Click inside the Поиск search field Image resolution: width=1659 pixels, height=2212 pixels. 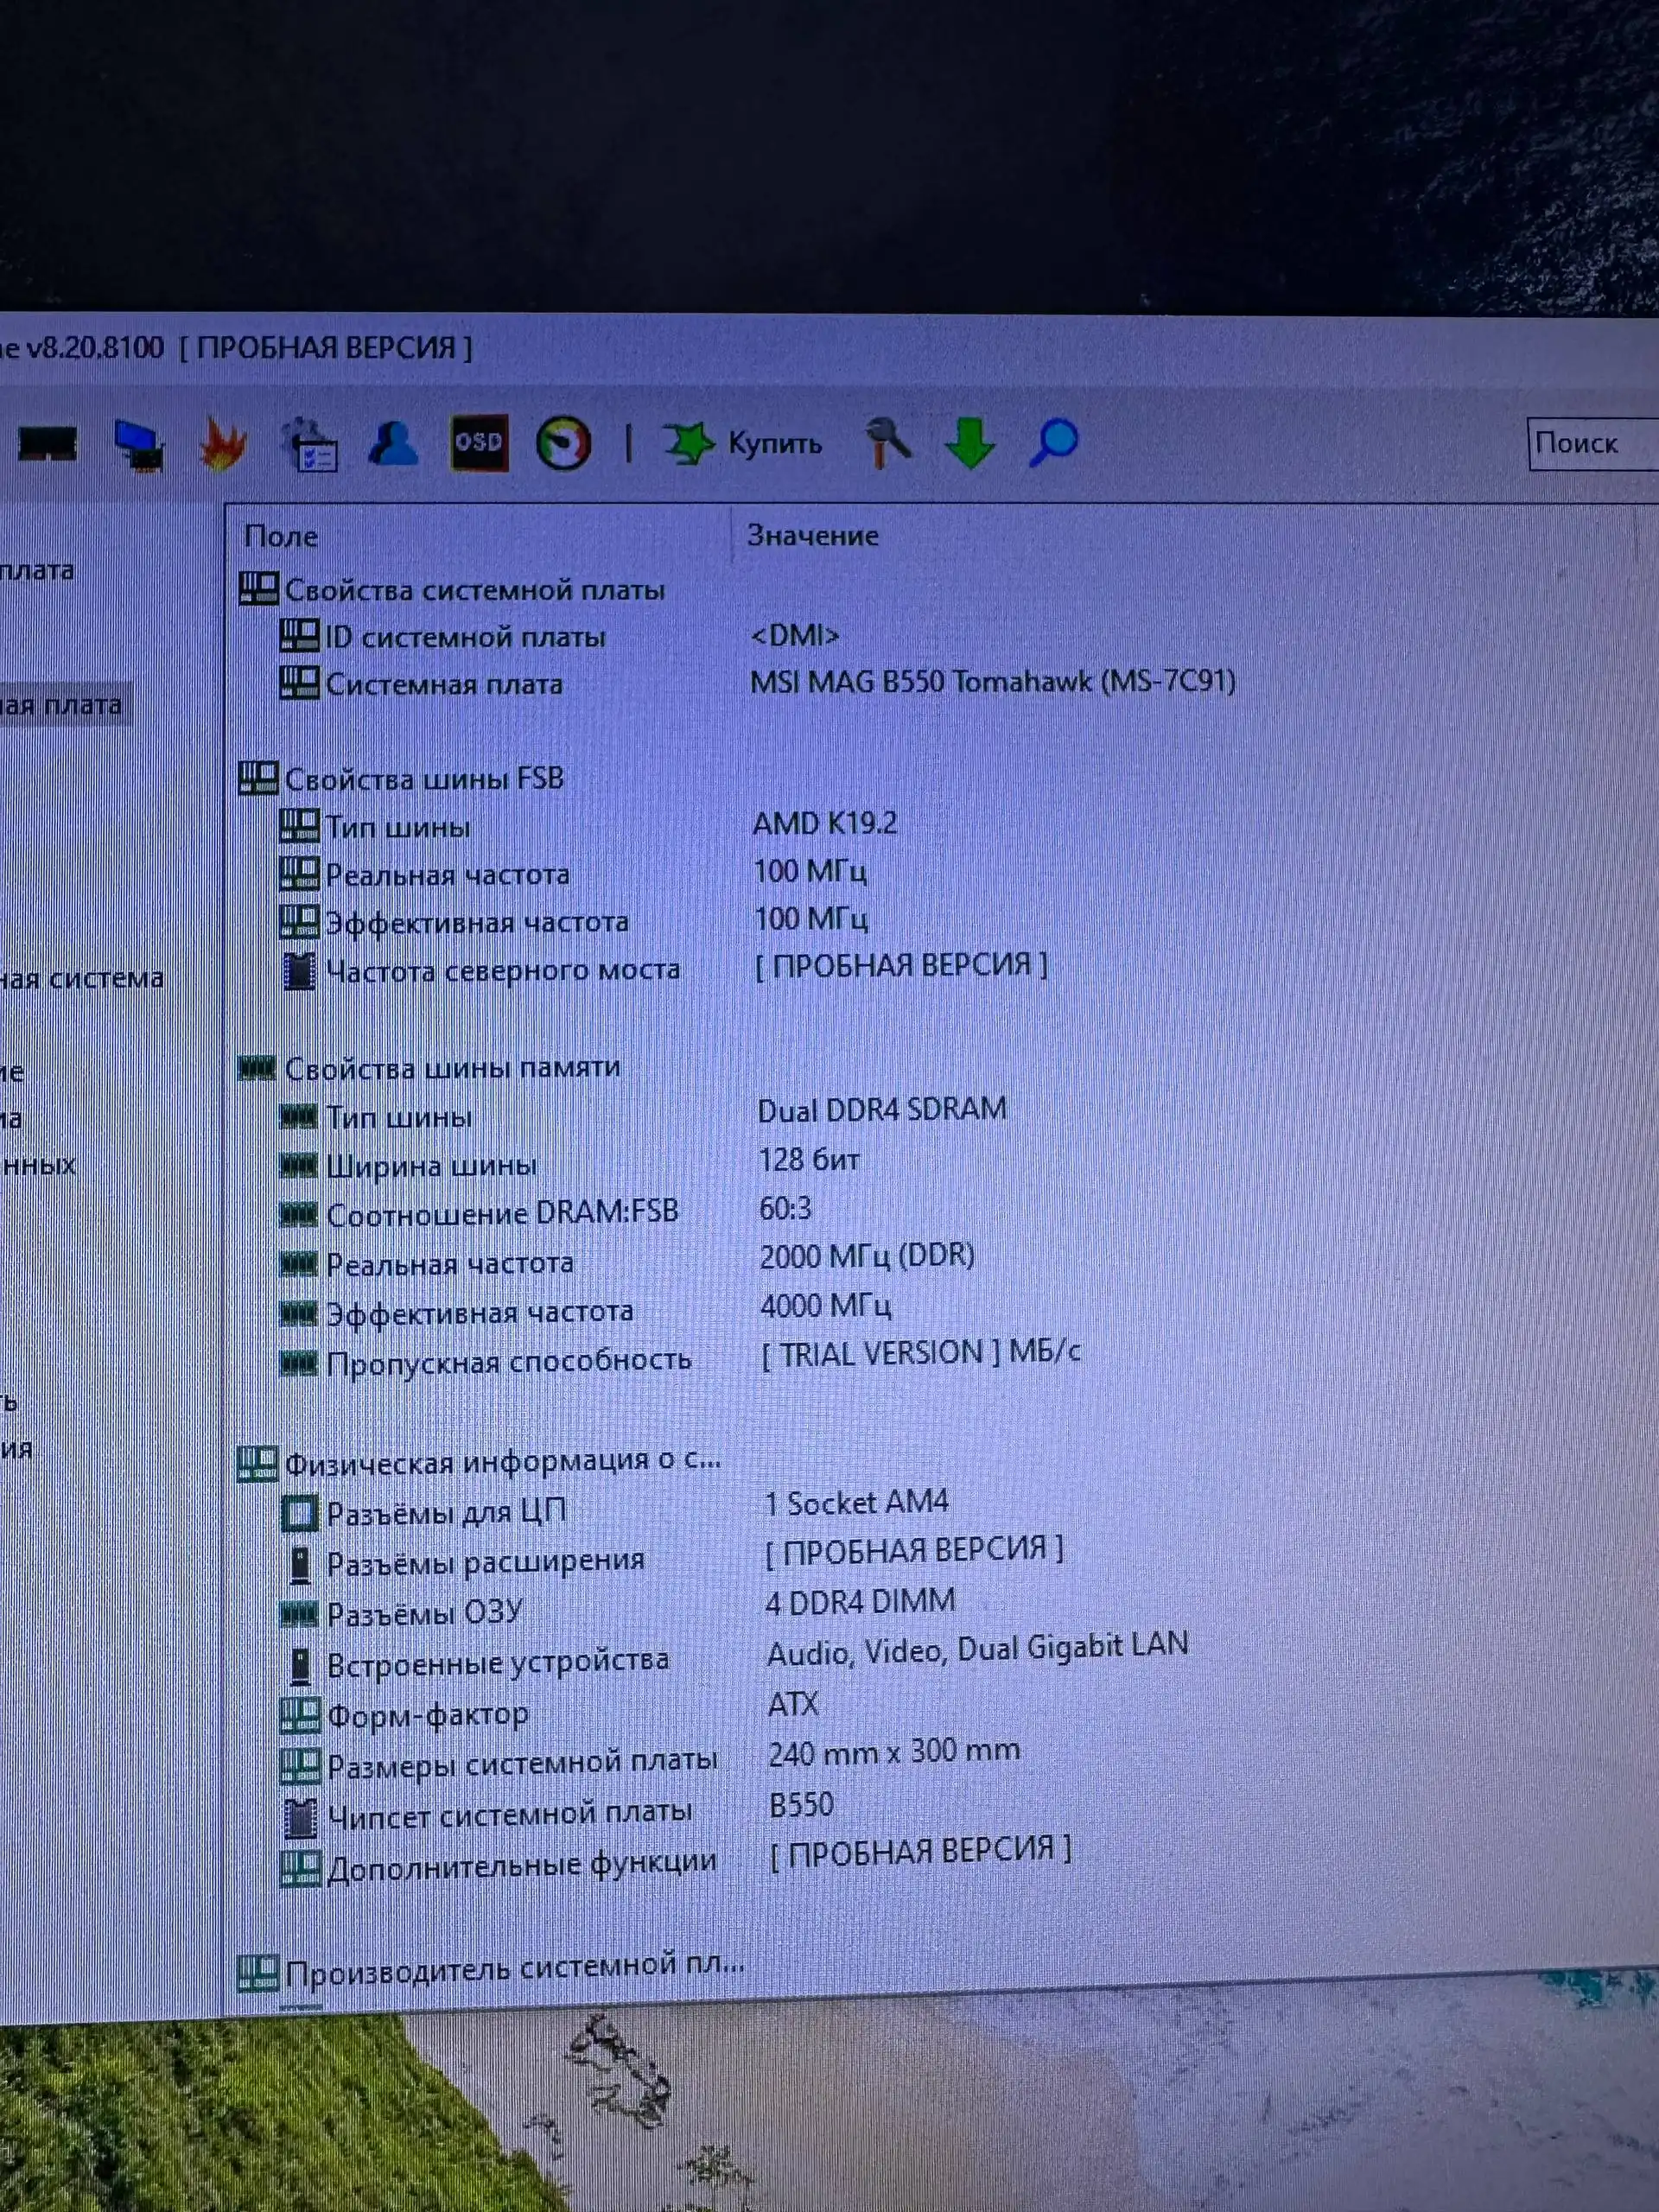click(x=1590, y=444)
